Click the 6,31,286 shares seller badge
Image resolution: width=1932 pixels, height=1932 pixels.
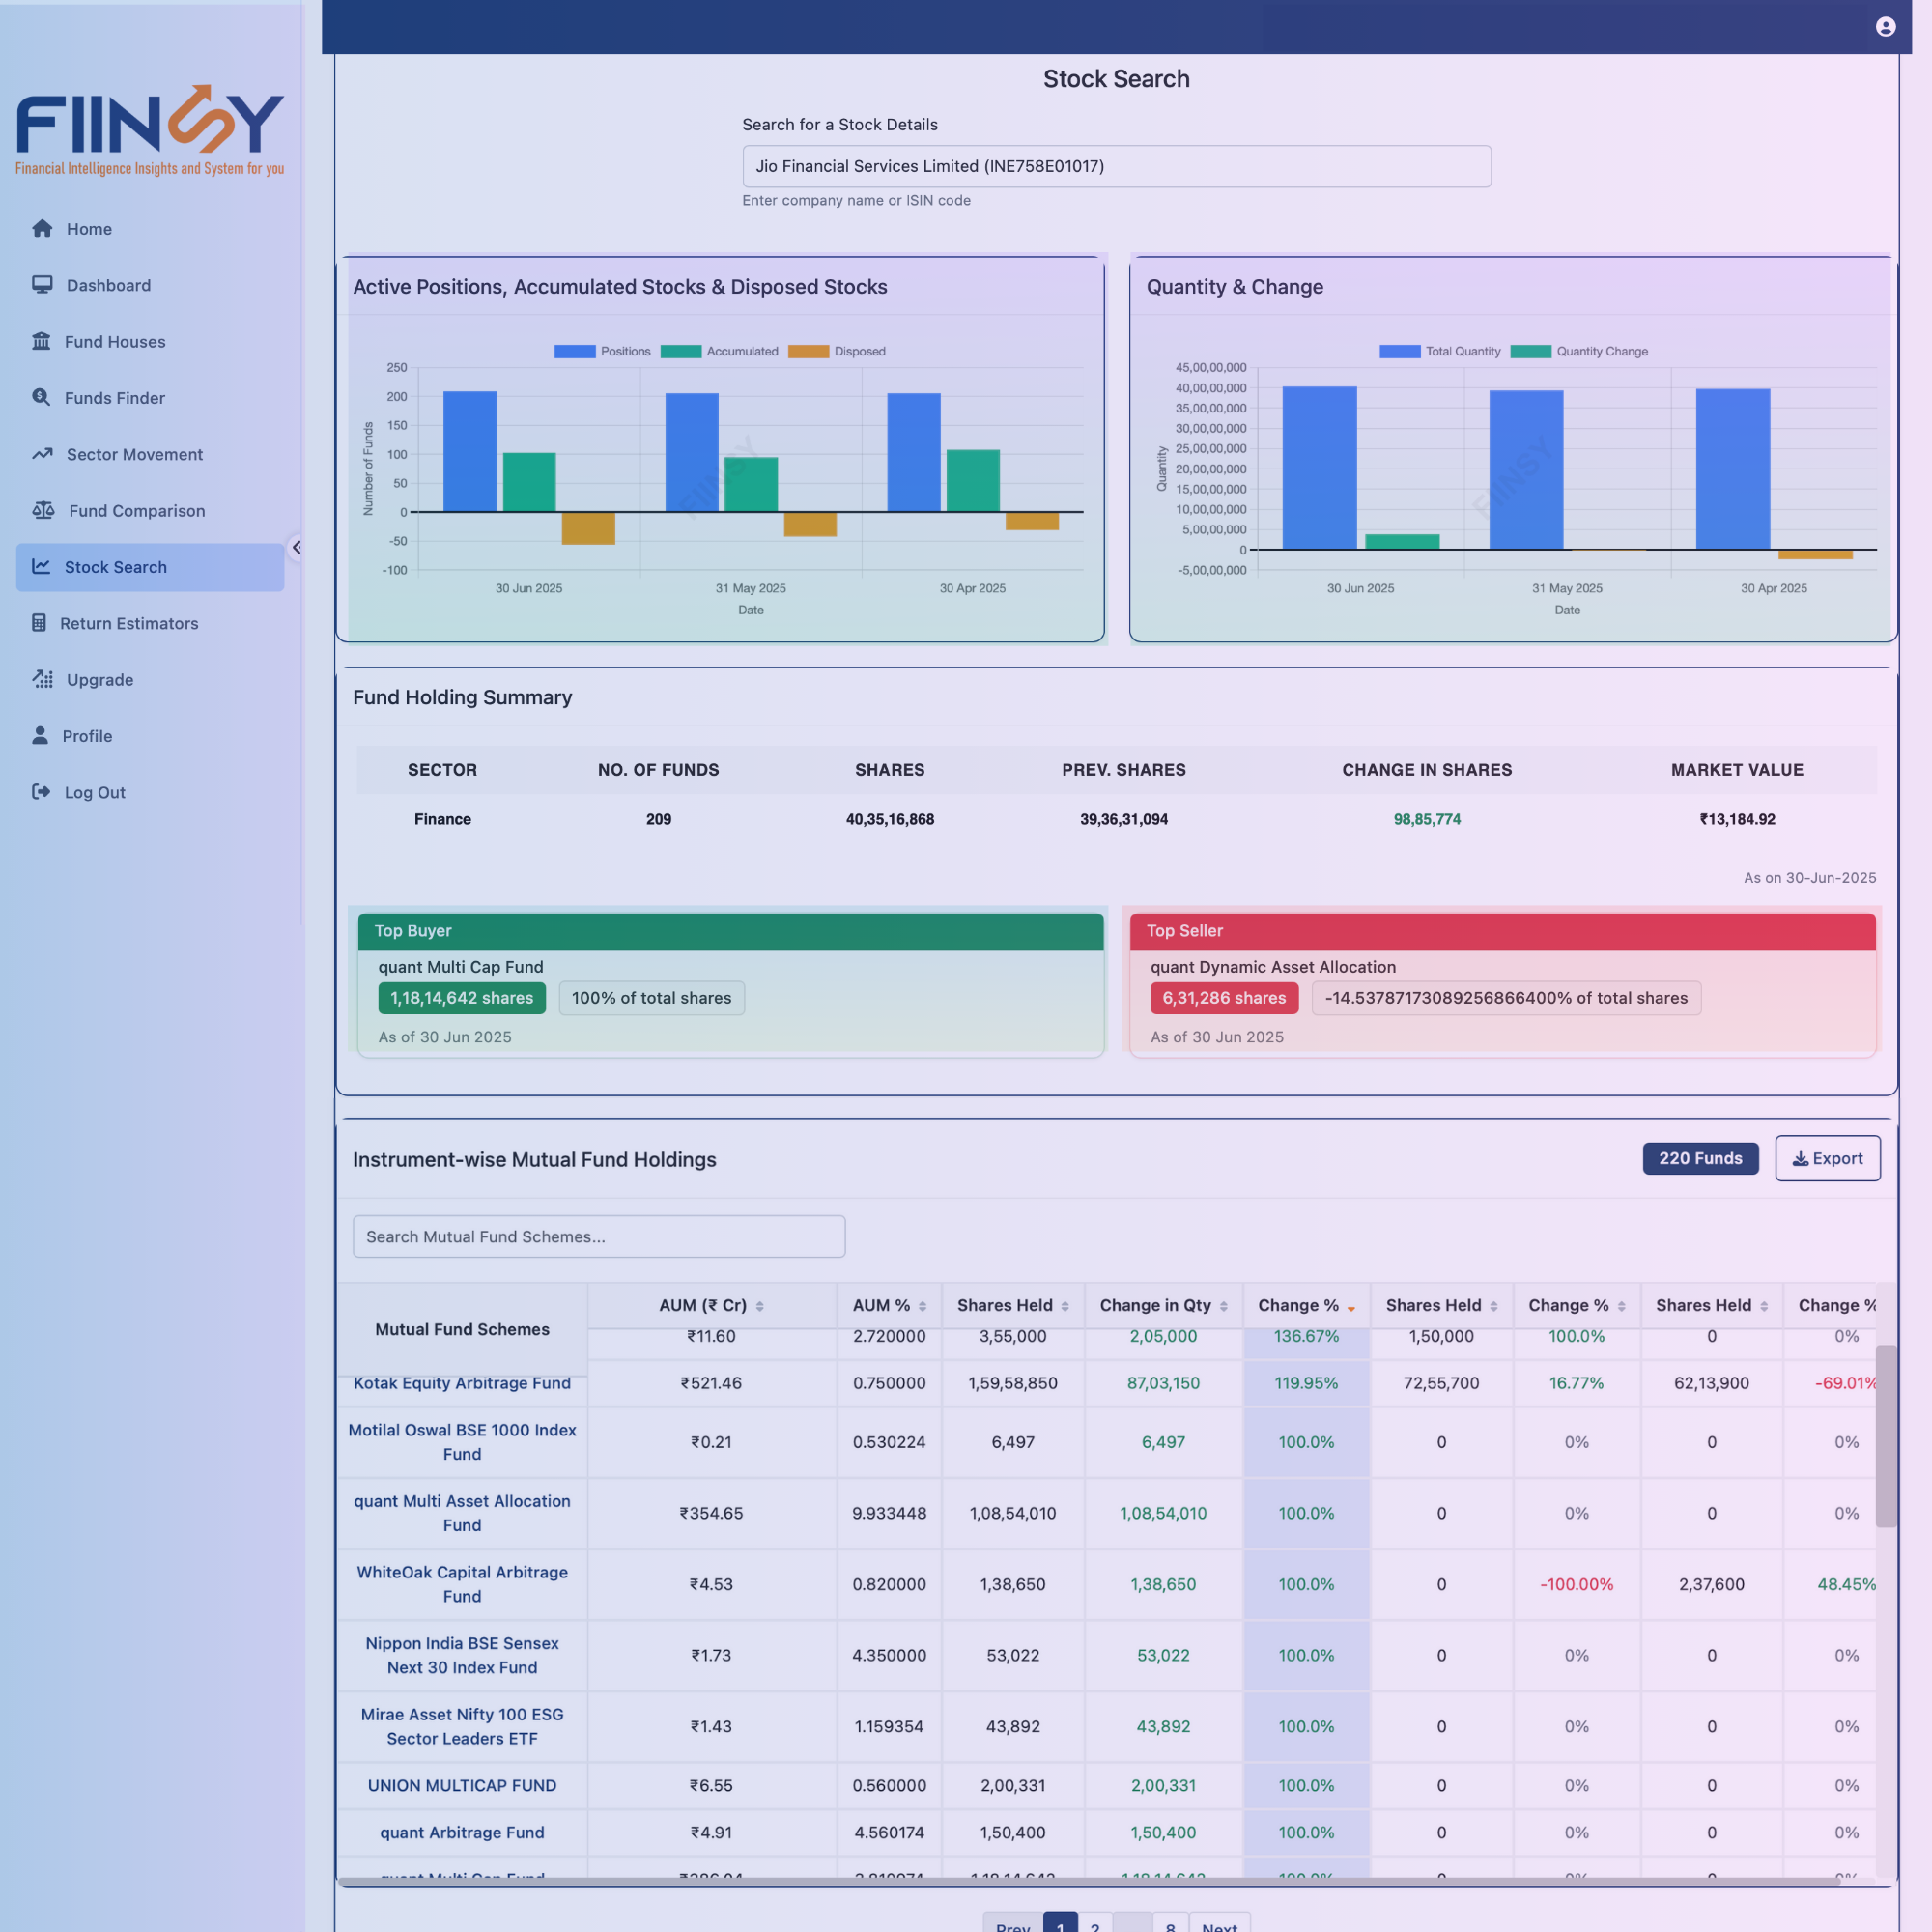tap(1223, 998)
